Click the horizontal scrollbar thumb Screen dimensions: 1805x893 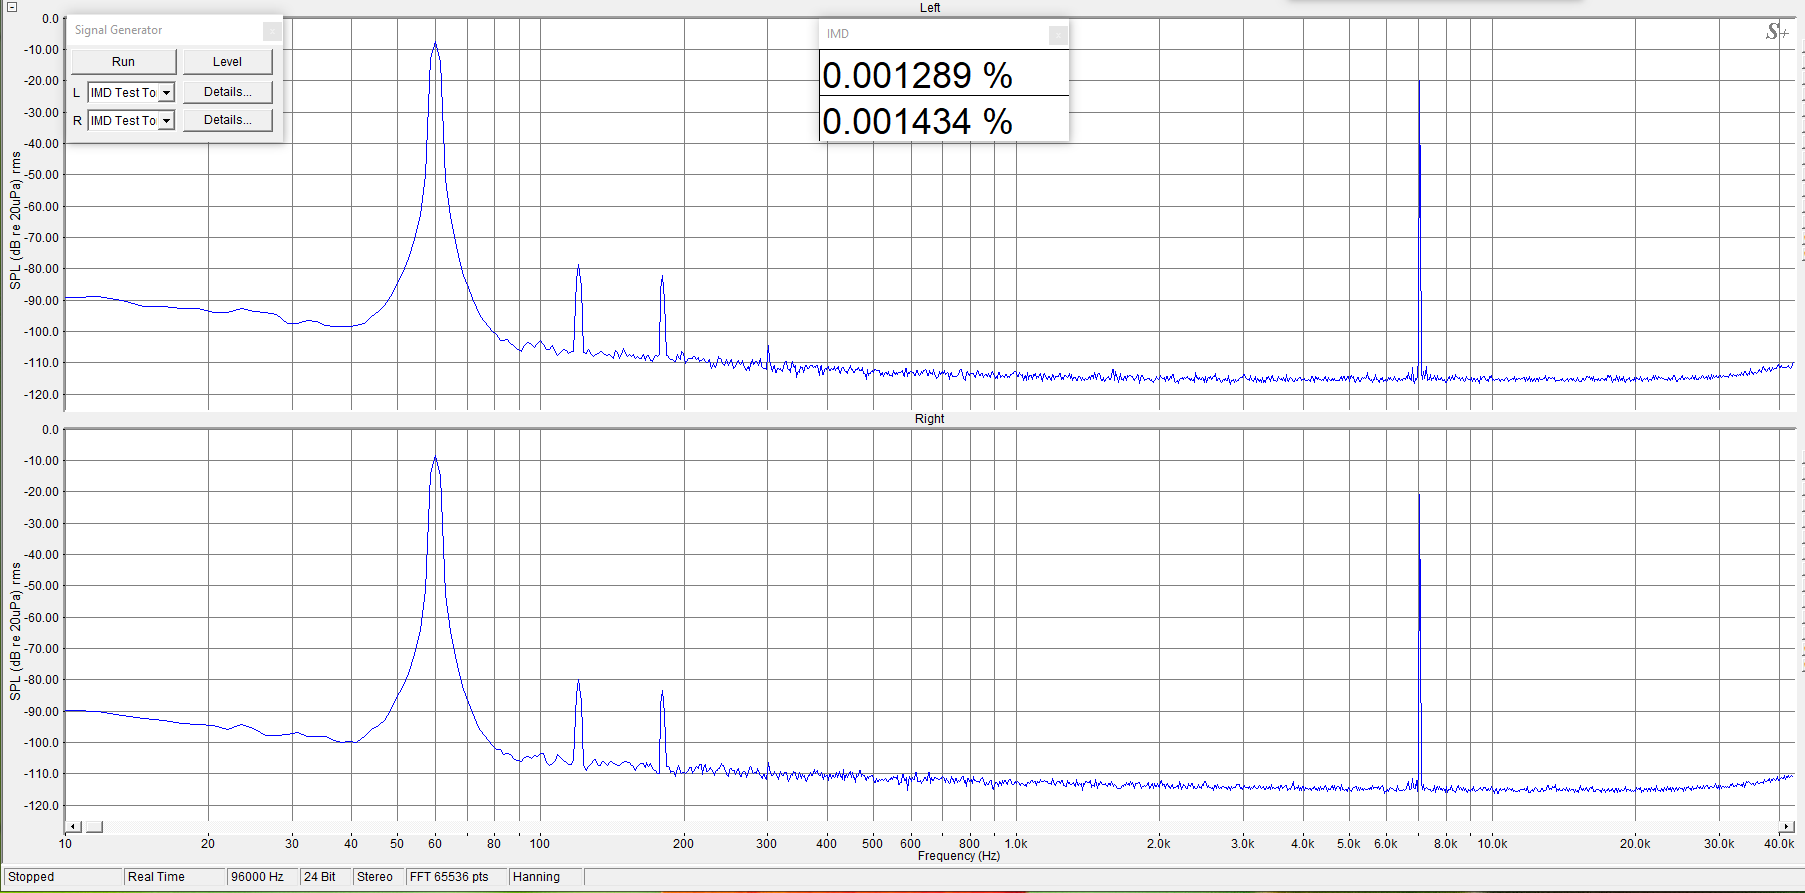click(94, 827)
